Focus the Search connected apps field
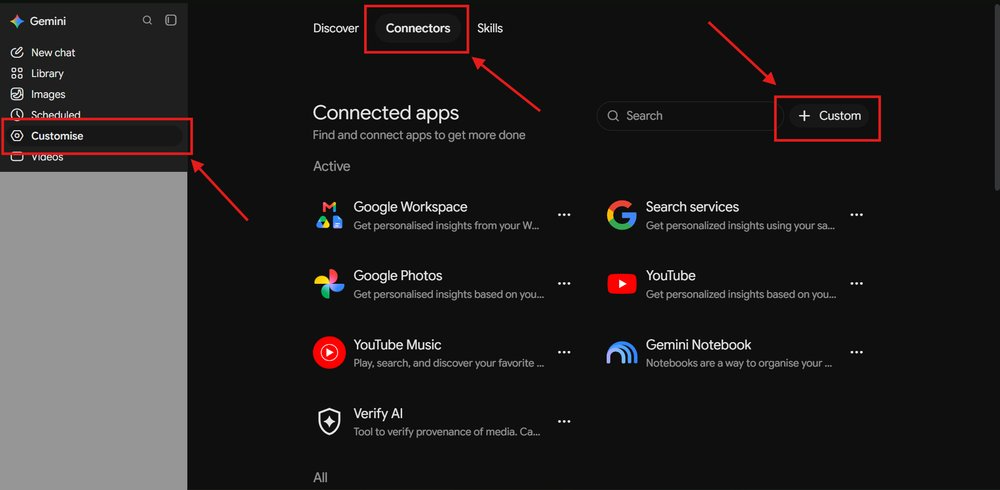This screenshot has width=1000, height=490. (690, 116)
